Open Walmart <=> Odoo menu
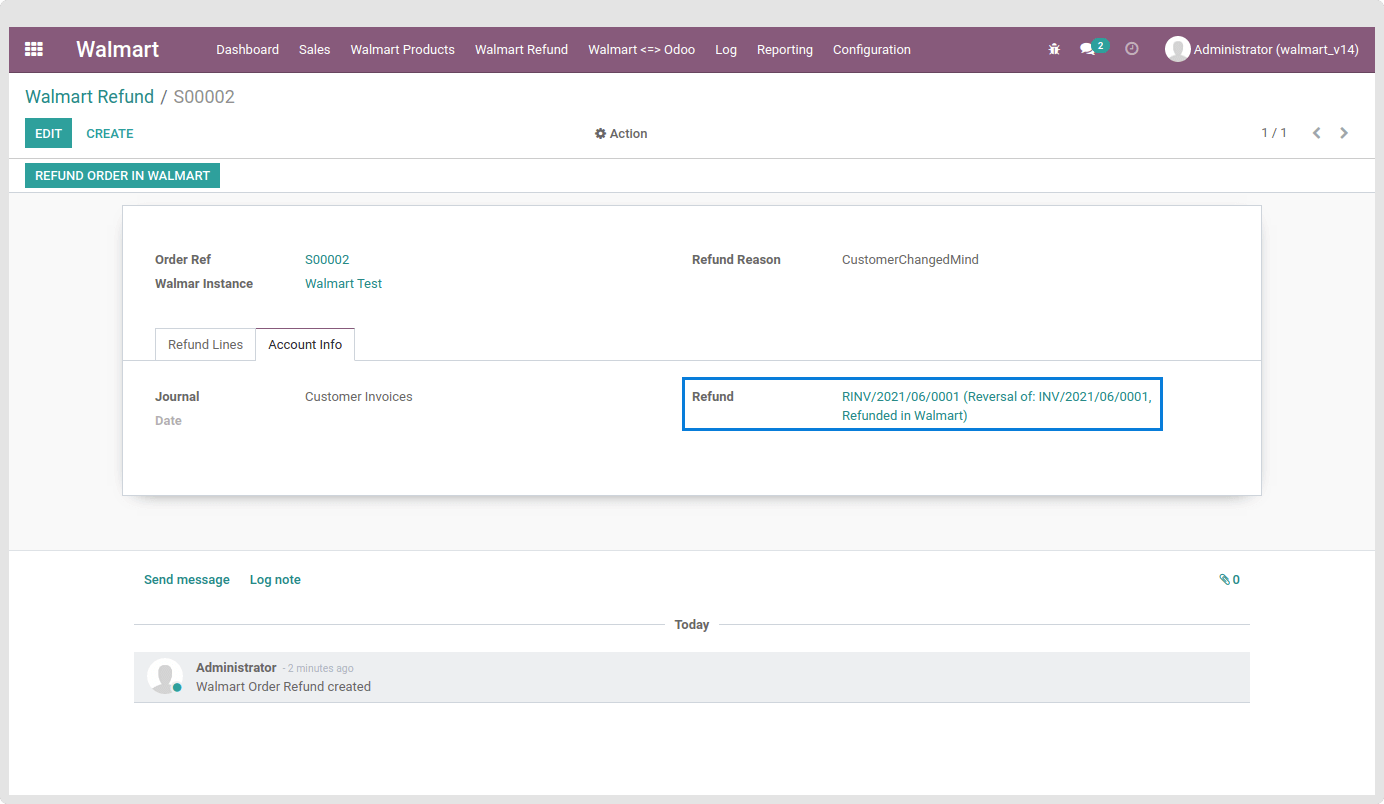This screenshot has width=1384, height=804. 641,49
